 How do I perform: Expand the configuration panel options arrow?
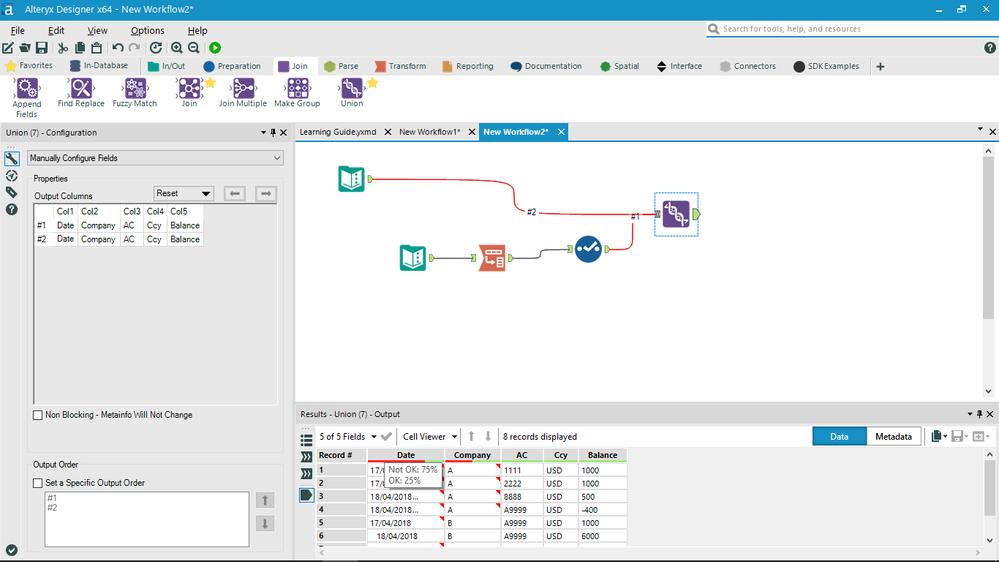[263, 133]
